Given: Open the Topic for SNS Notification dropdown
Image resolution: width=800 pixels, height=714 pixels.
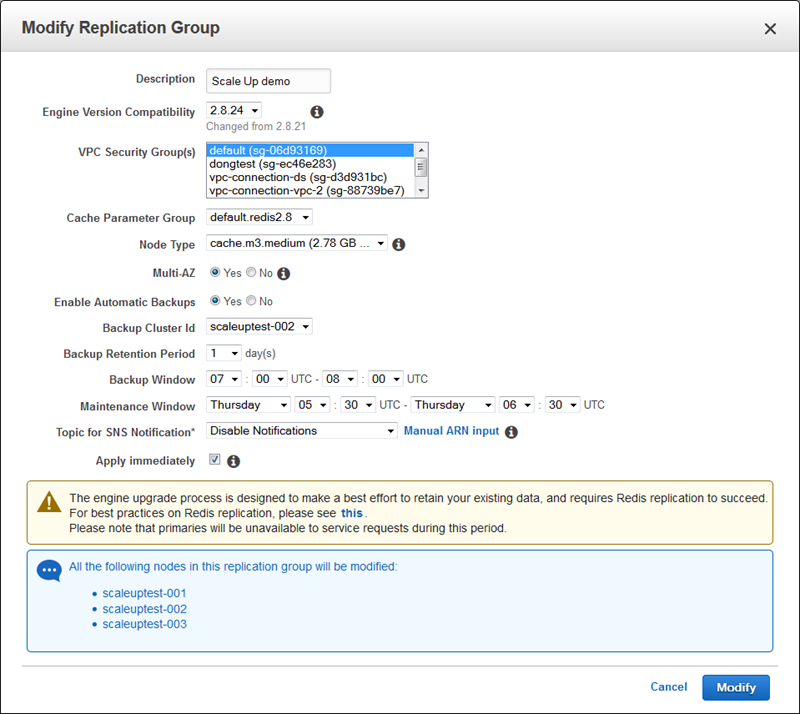Looking at the screenshot, I should [302, 431].
